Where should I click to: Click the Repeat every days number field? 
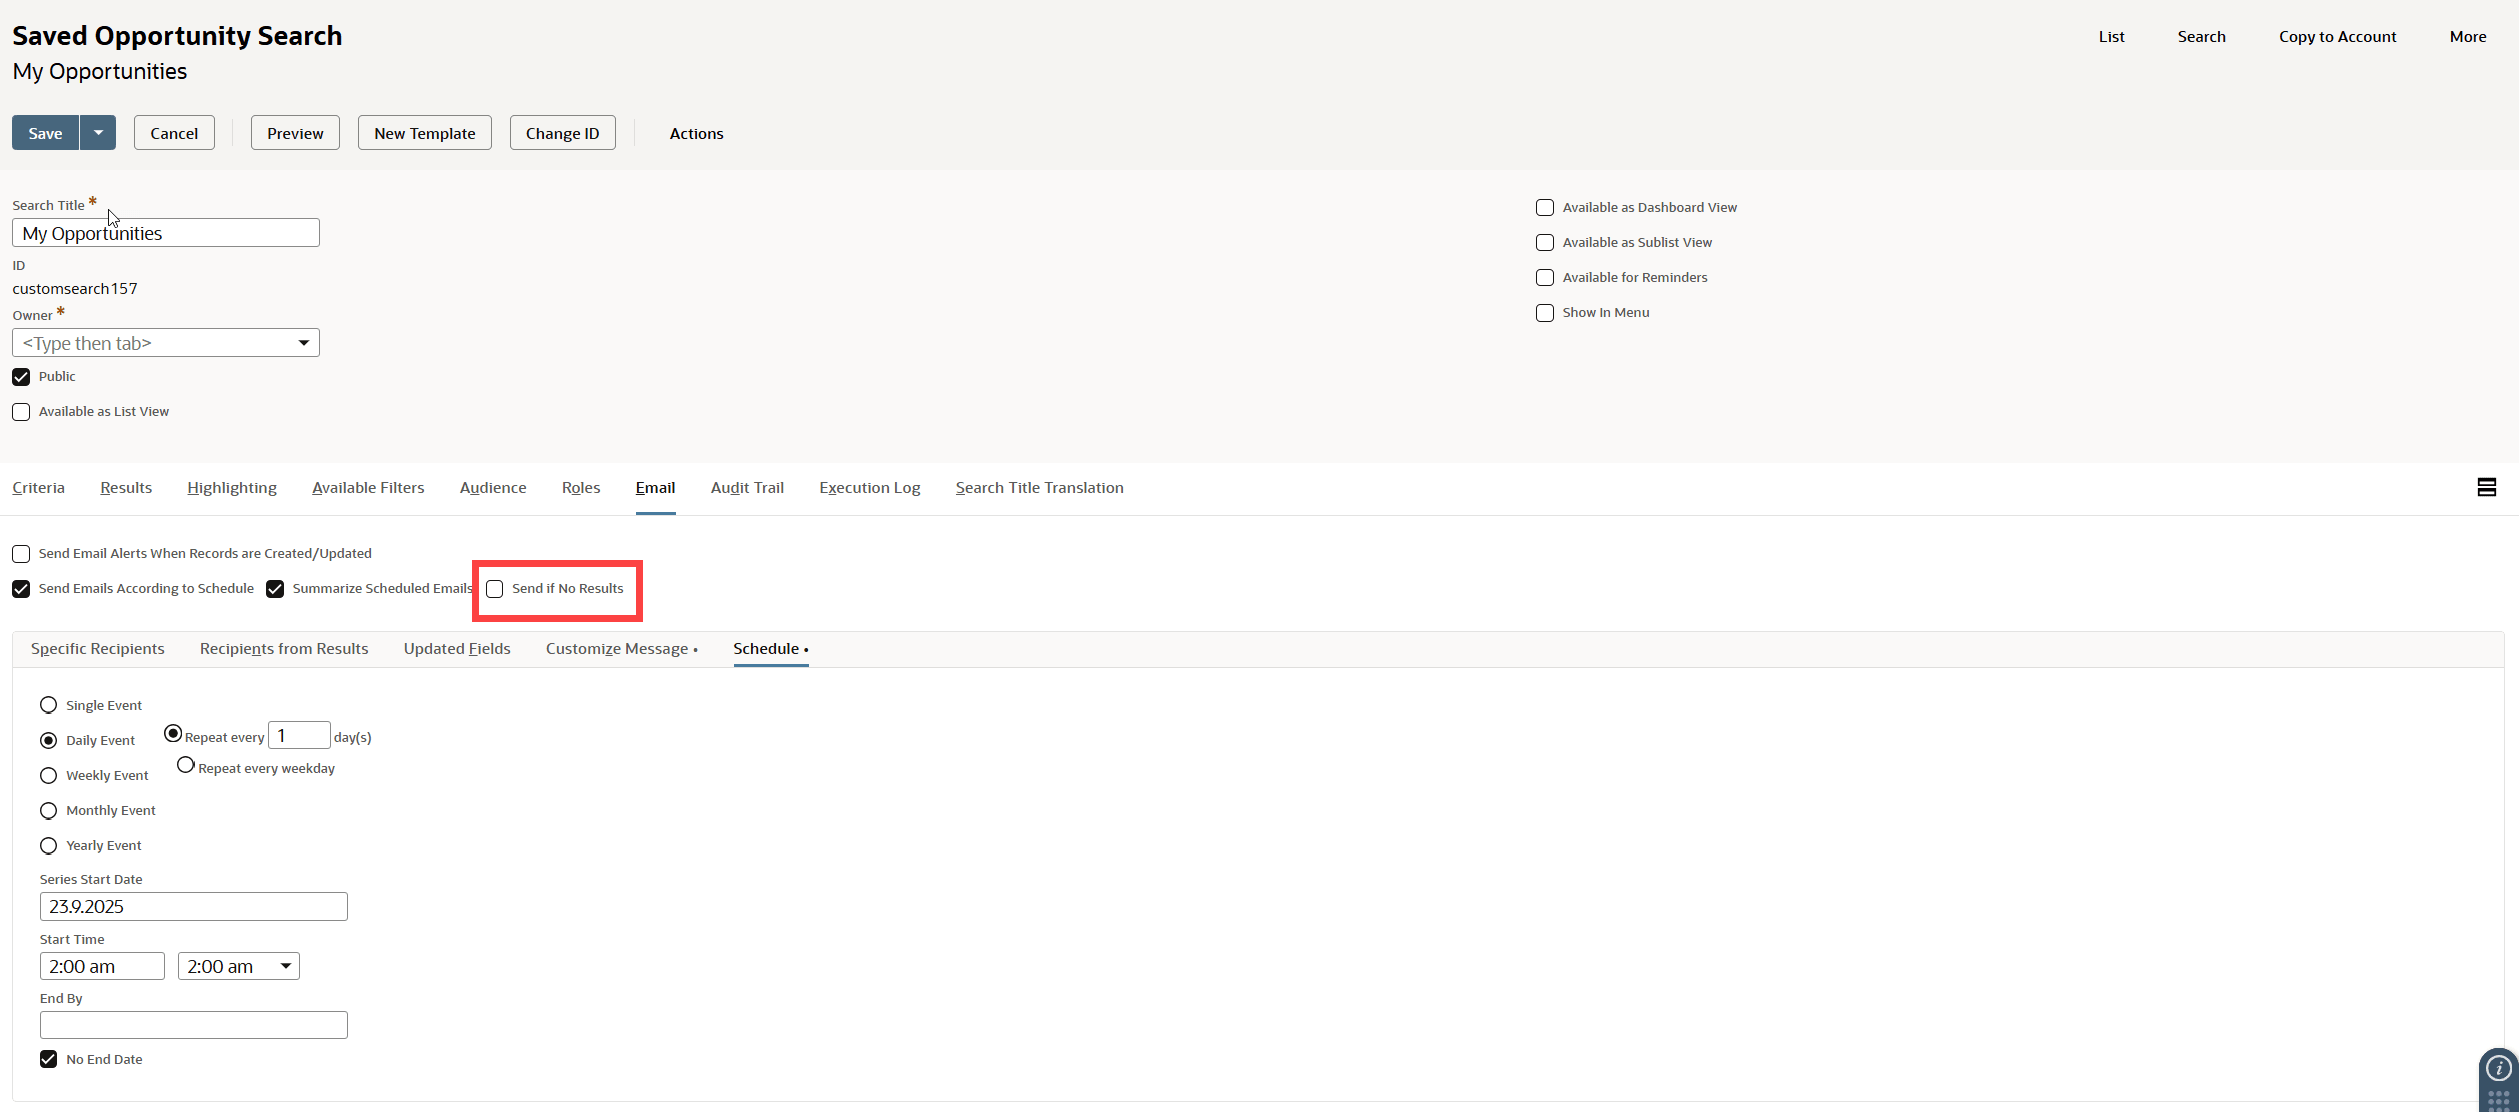click(299, 735)
